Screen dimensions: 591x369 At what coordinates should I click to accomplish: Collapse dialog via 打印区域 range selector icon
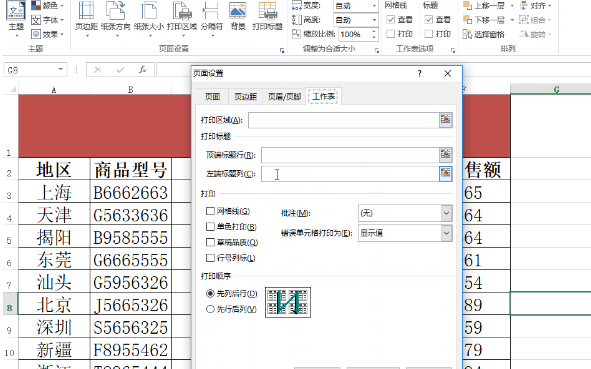point(446,120)
